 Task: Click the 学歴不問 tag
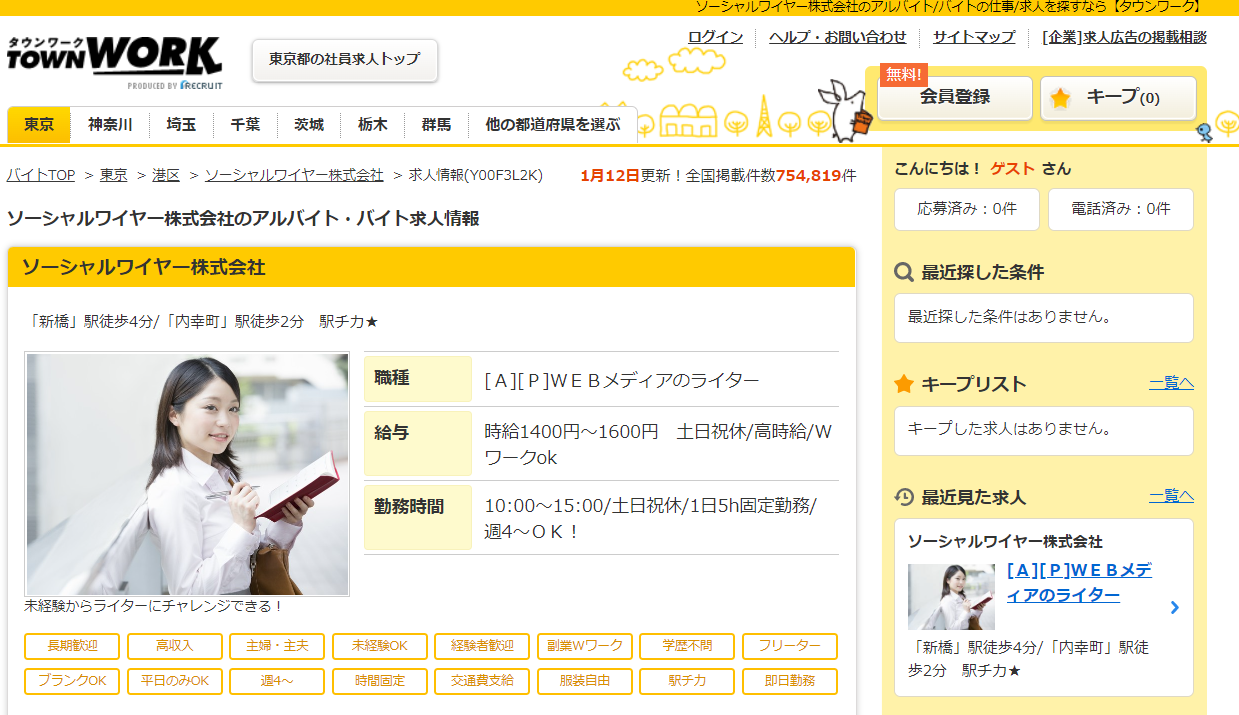(x=687, y=646)
